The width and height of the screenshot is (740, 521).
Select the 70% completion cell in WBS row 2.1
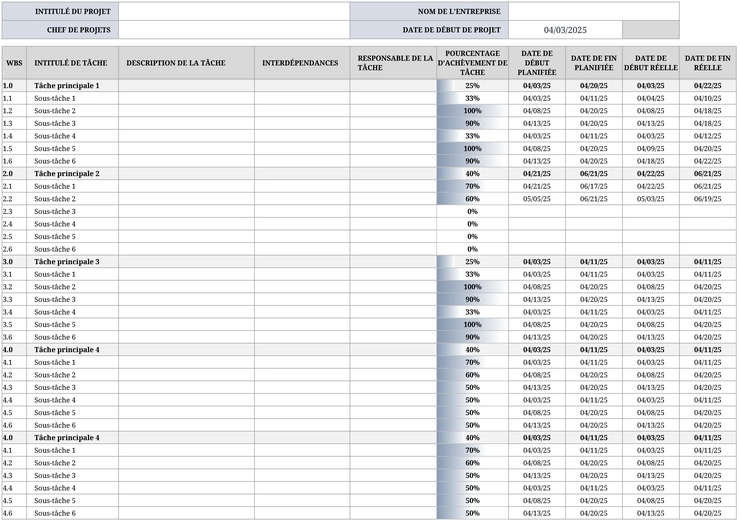(472, 186)
